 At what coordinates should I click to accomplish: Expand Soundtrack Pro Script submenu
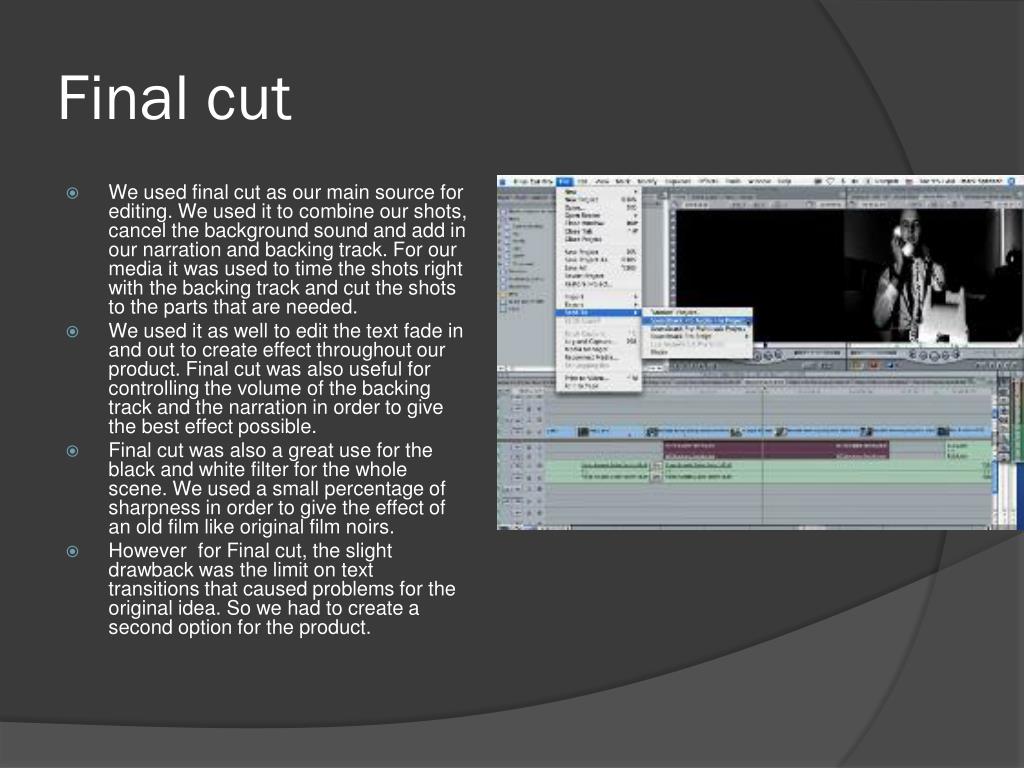click(697, 336)
